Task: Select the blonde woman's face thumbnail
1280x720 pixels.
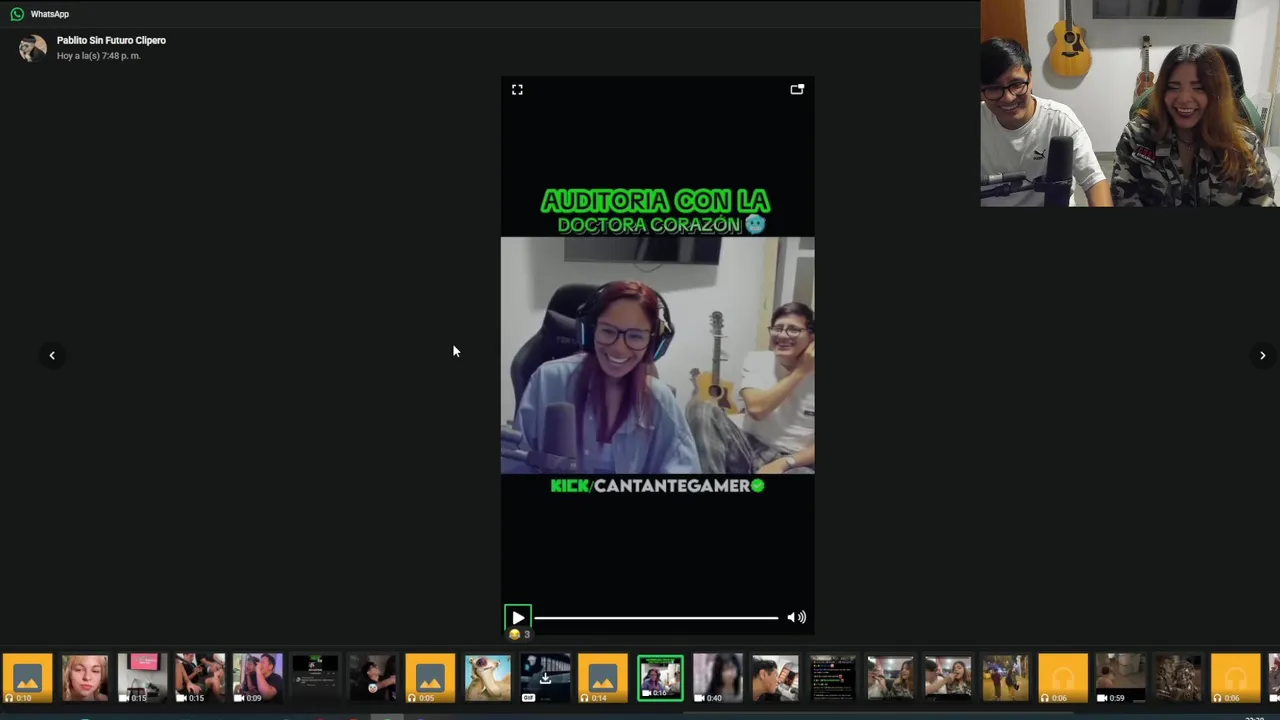Action: click(85, 678)
